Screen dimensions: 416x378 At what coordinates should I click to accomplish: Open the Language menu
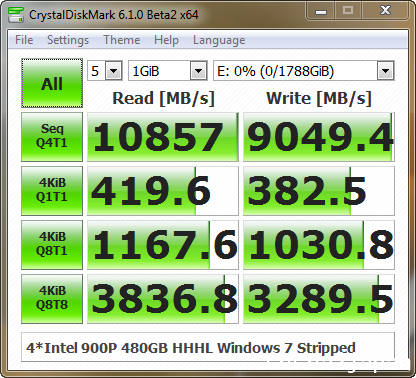[x=219, y=40]
